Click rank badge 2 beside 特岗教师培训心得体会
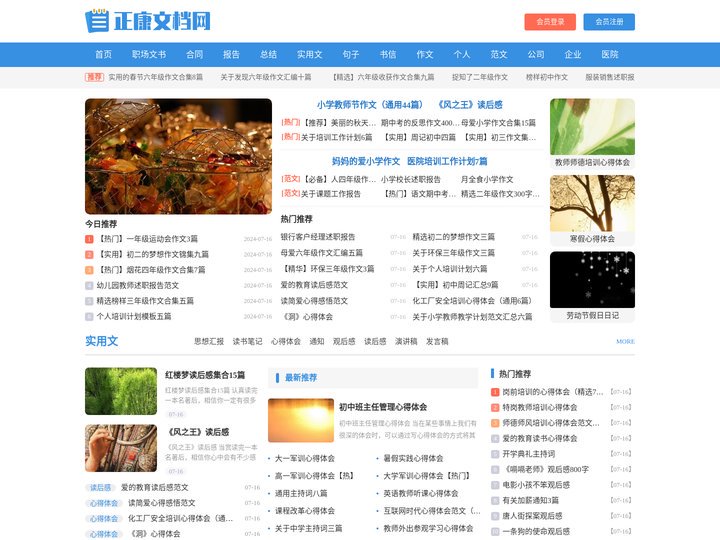Screen dimensions: 720x540 click(x=495, y=408)
